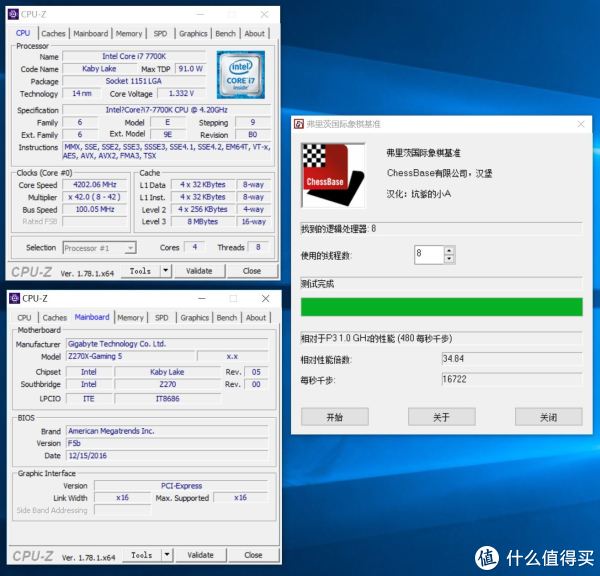
Task: Click the 关于 about button
Action: click(442, 417)
